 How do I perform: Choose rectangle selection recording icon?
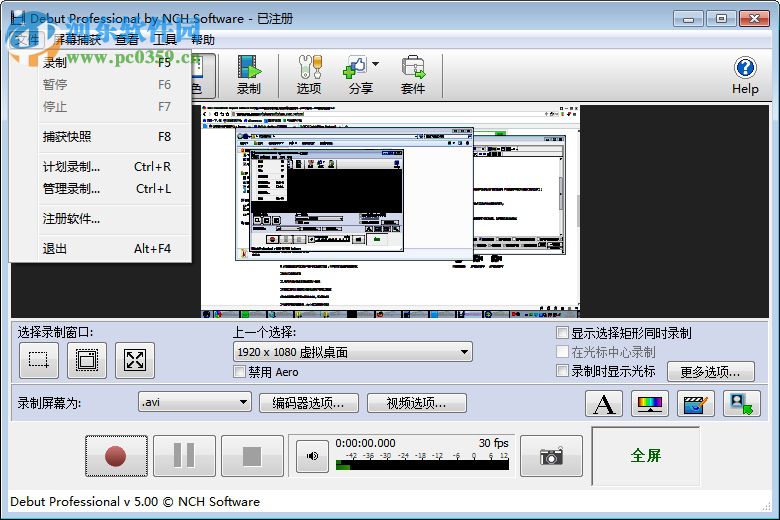click(39, 360)
